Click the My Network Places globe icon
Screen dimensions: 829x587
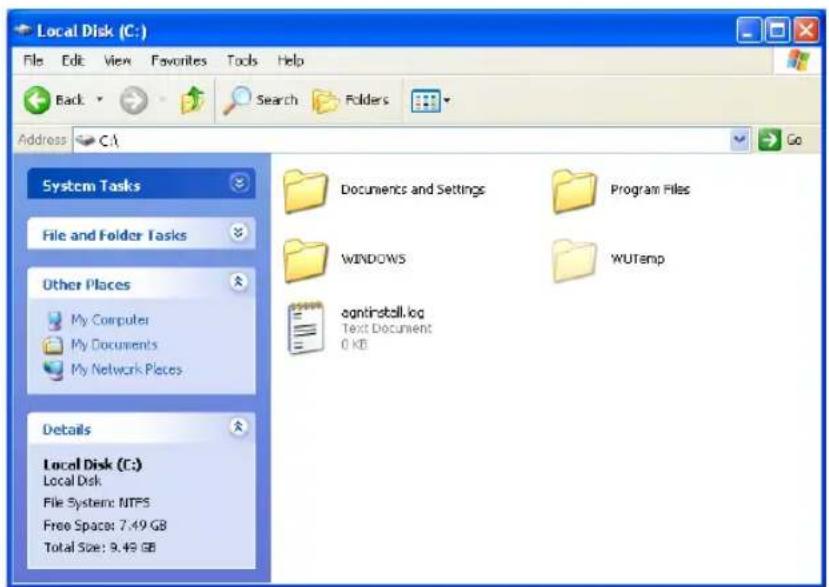click(x=53, y=370)
